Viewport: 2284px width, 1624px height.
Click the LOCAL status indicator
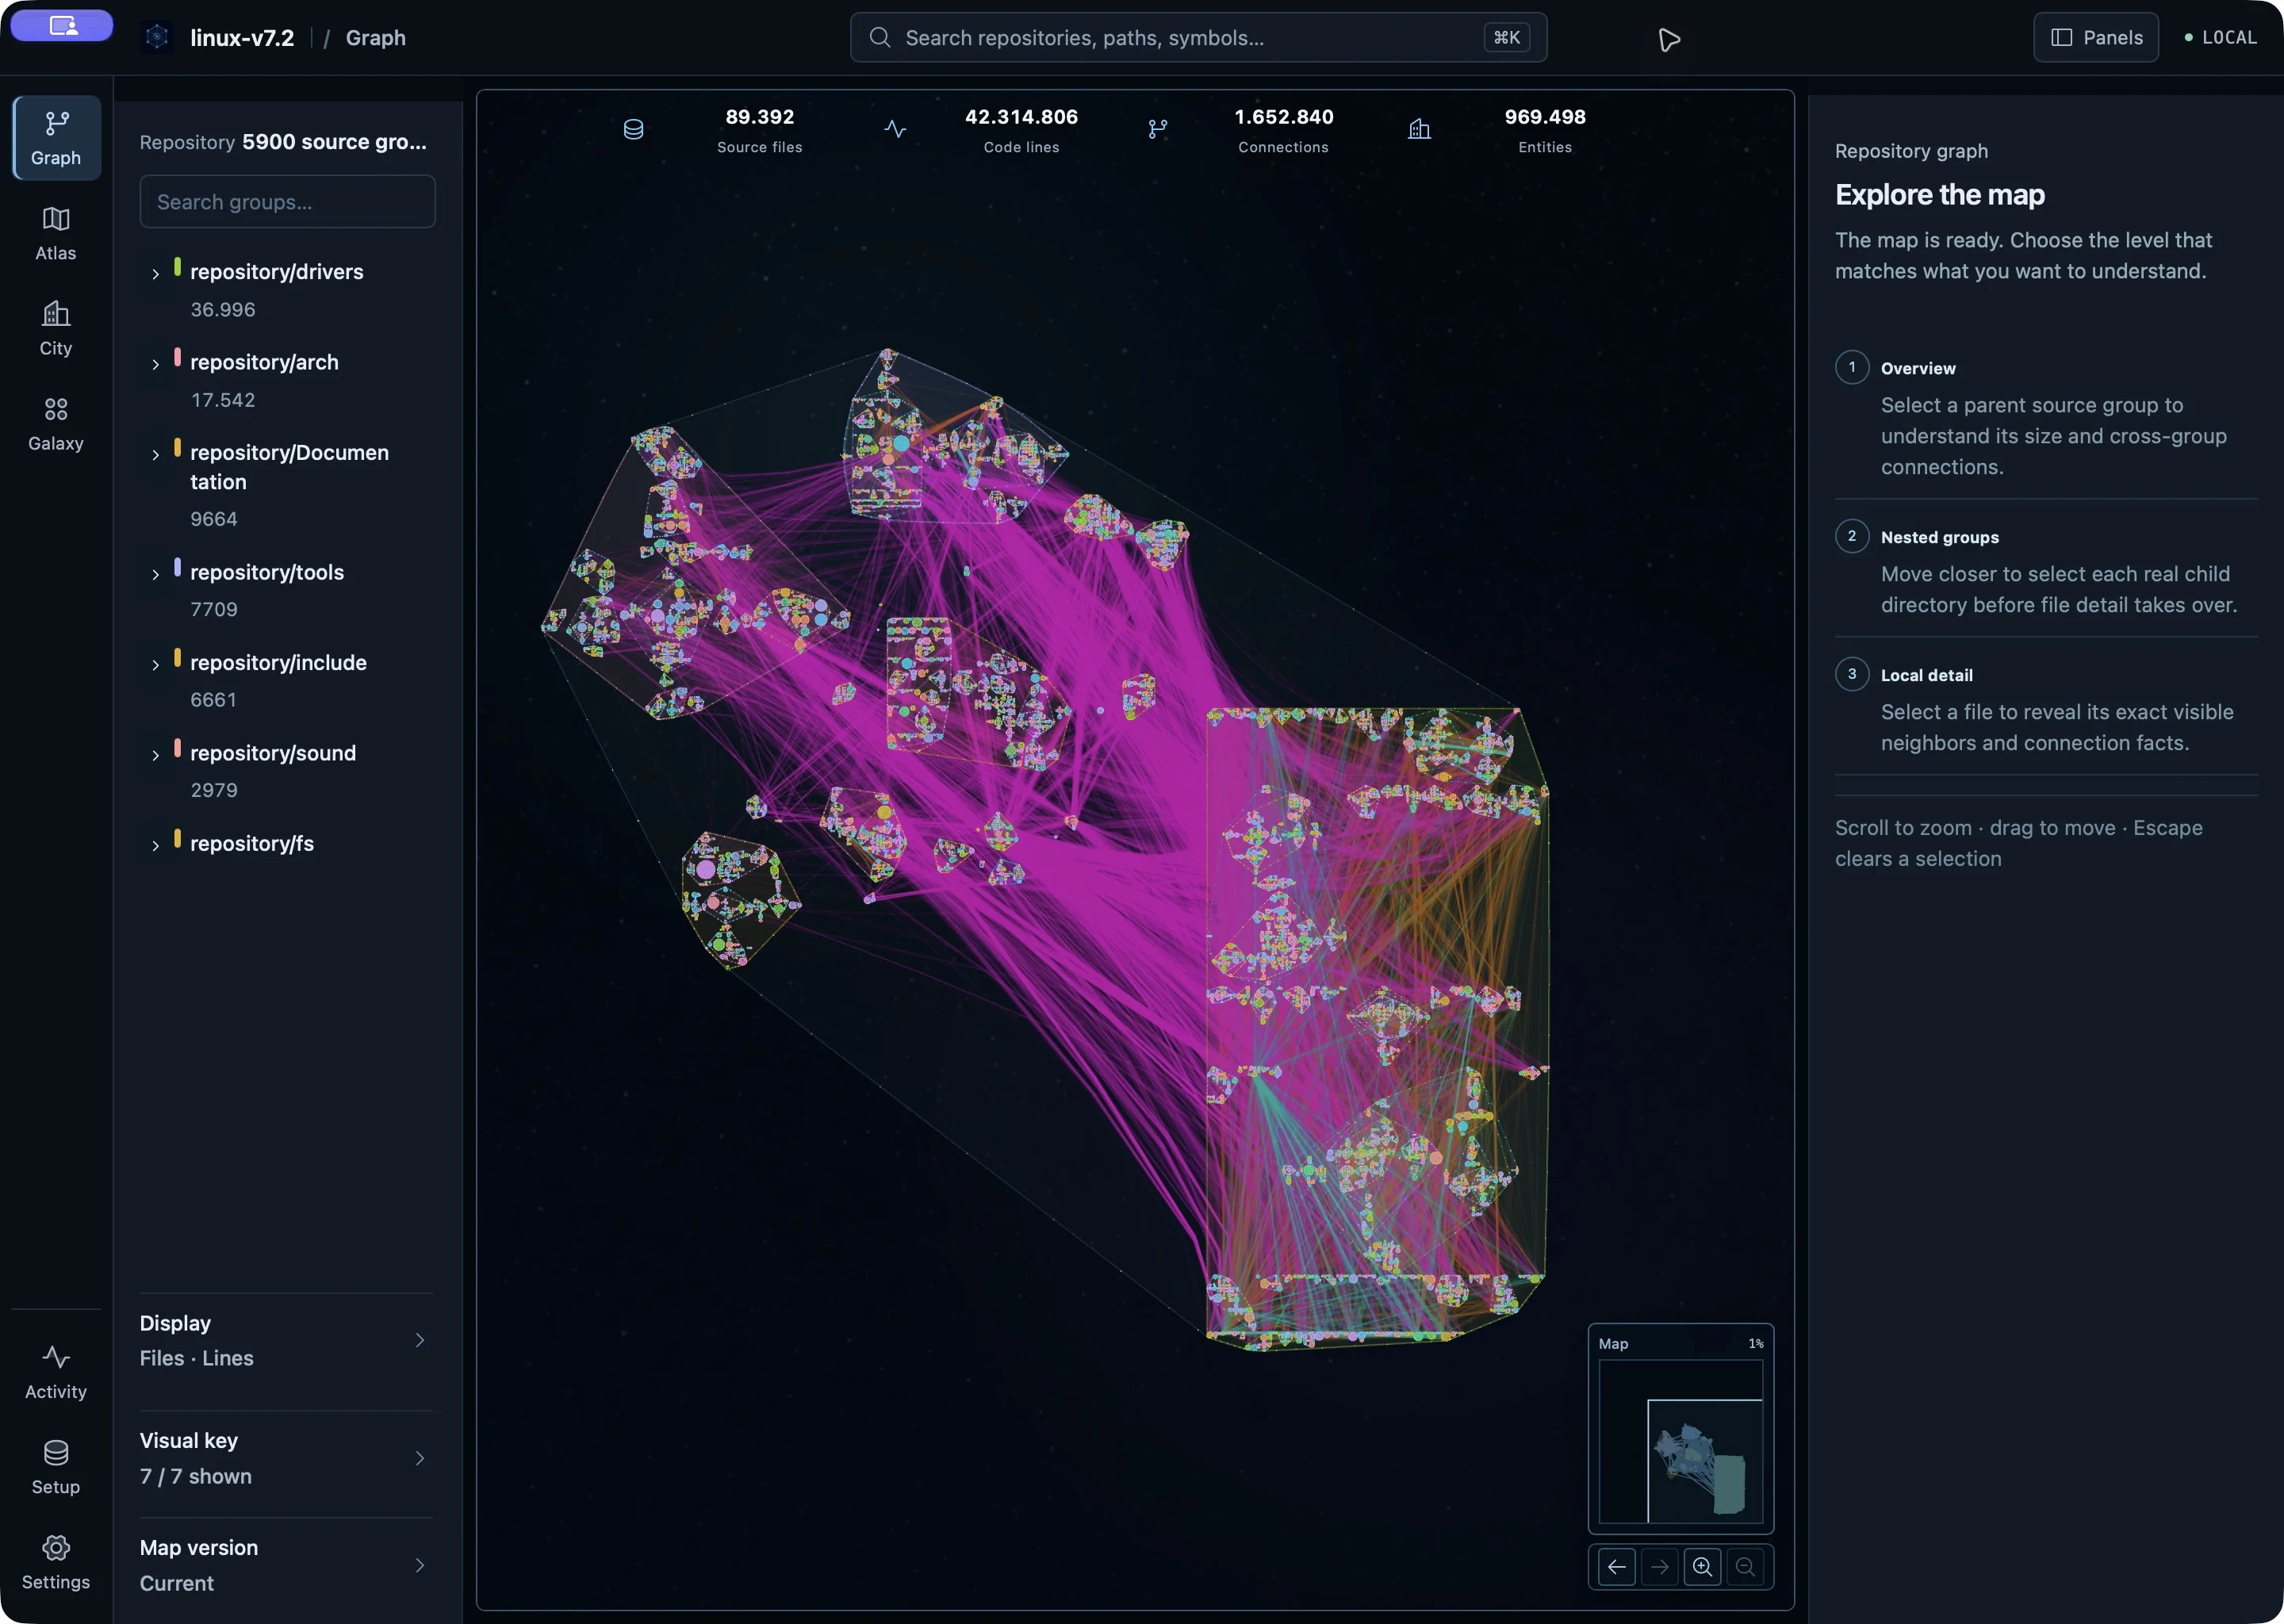(x=2220, y=37)
